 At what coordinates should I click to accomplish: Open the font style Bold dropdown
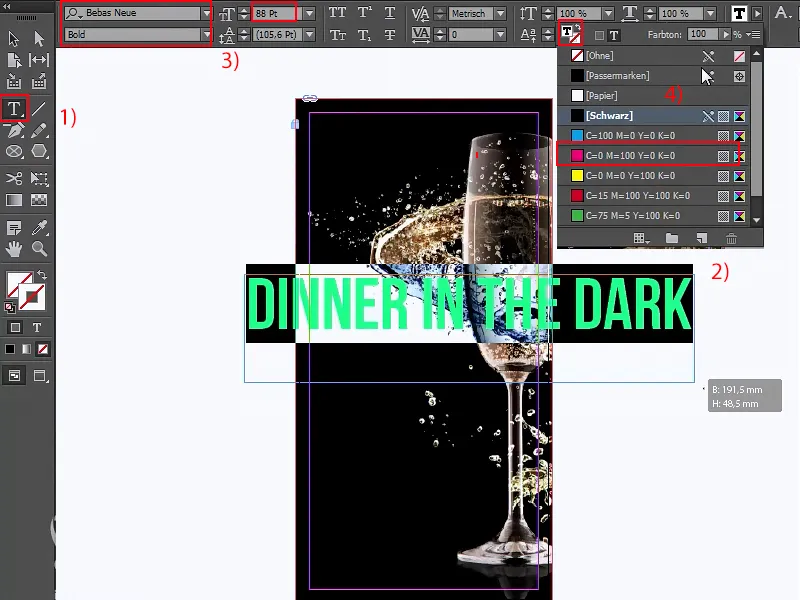tap(206, 35)
